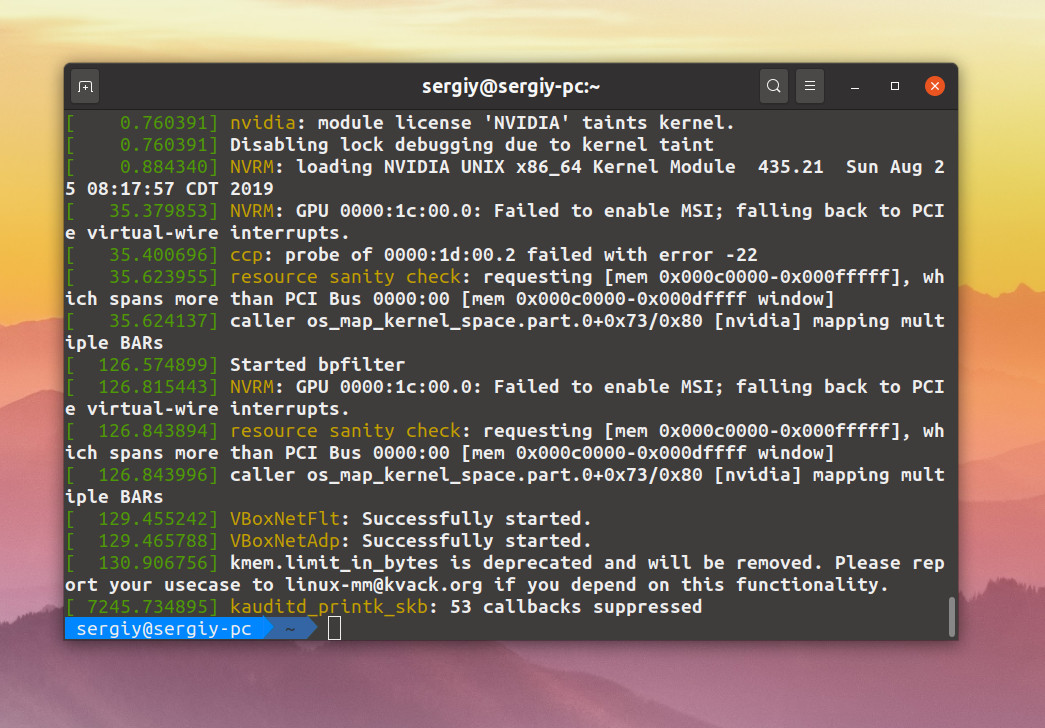1045x728 pixels.
Task: Click the terminal cursor block
Action: click(335, 628)
